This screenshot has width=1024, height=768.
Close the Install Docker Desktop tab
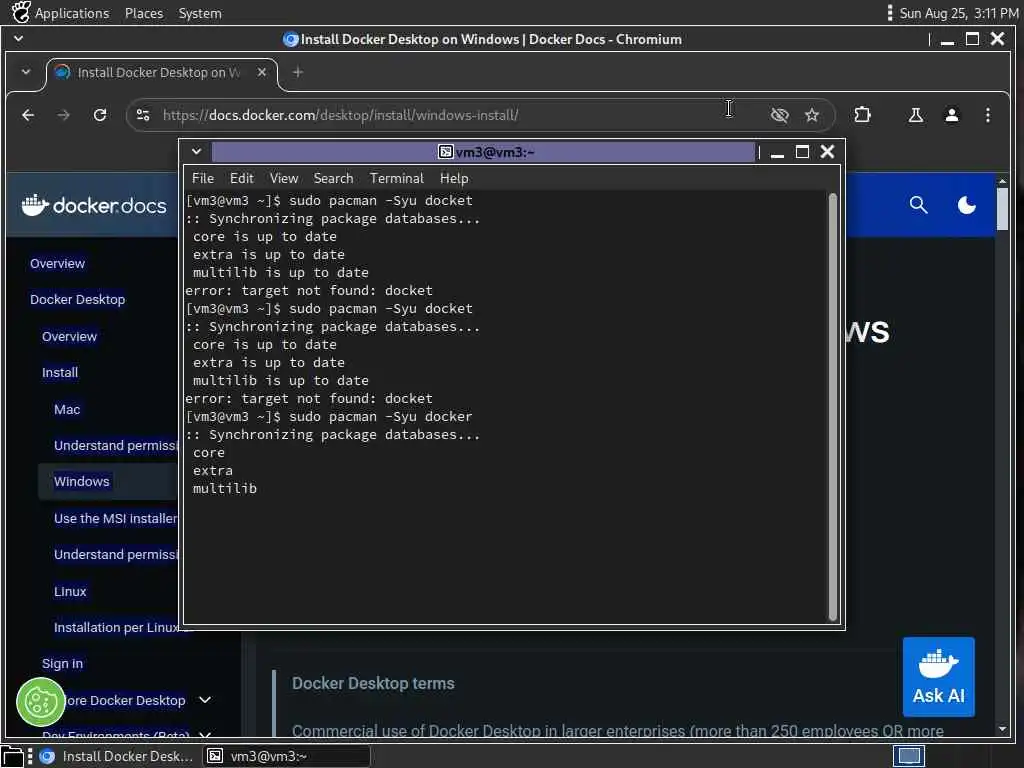pyautogui.click(x=262, y=72)
